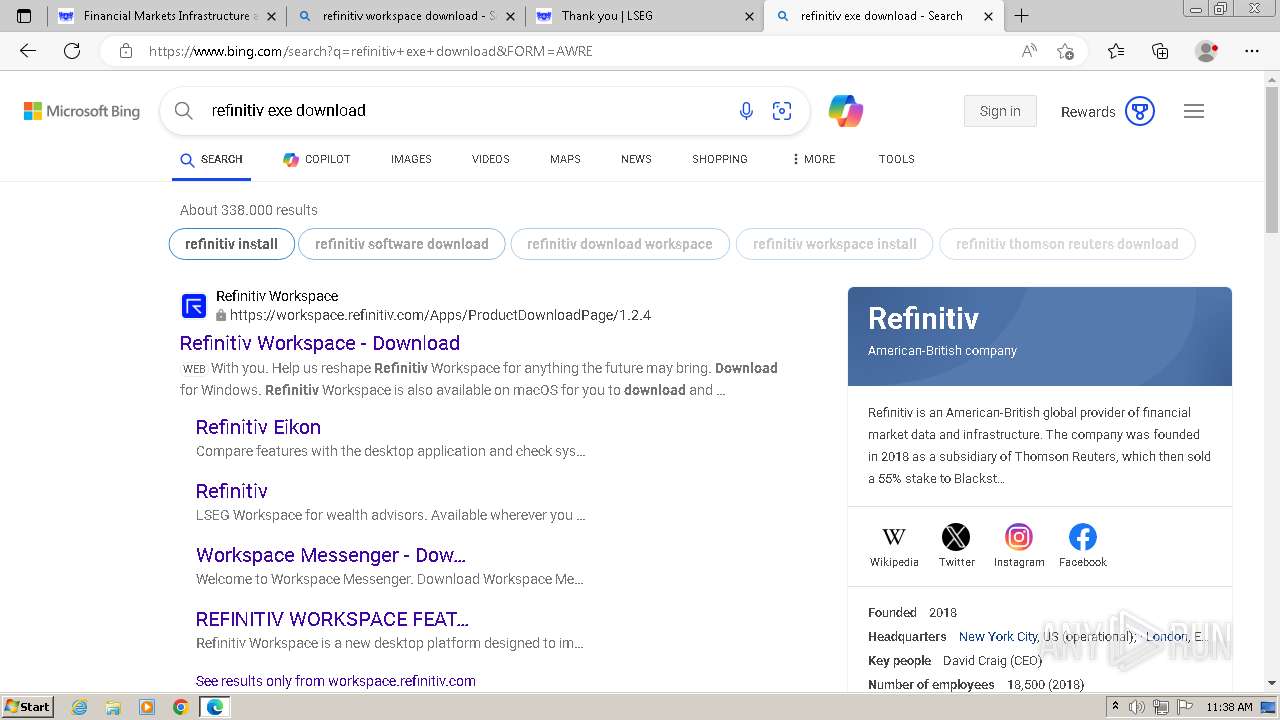Open REFINITIV WORKSPACE FEAT… sublink
Image resolution: width=1280 pixels, height=720 pixels.
[x=332, y=619]
